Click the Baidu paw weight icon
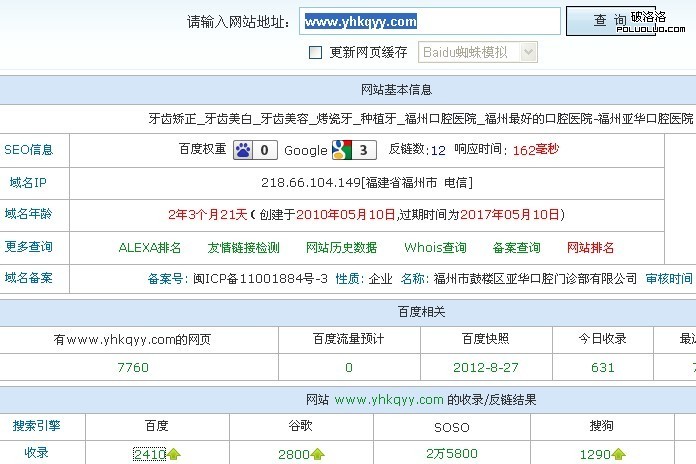The image size is (696, 464). tap(243, 150)
